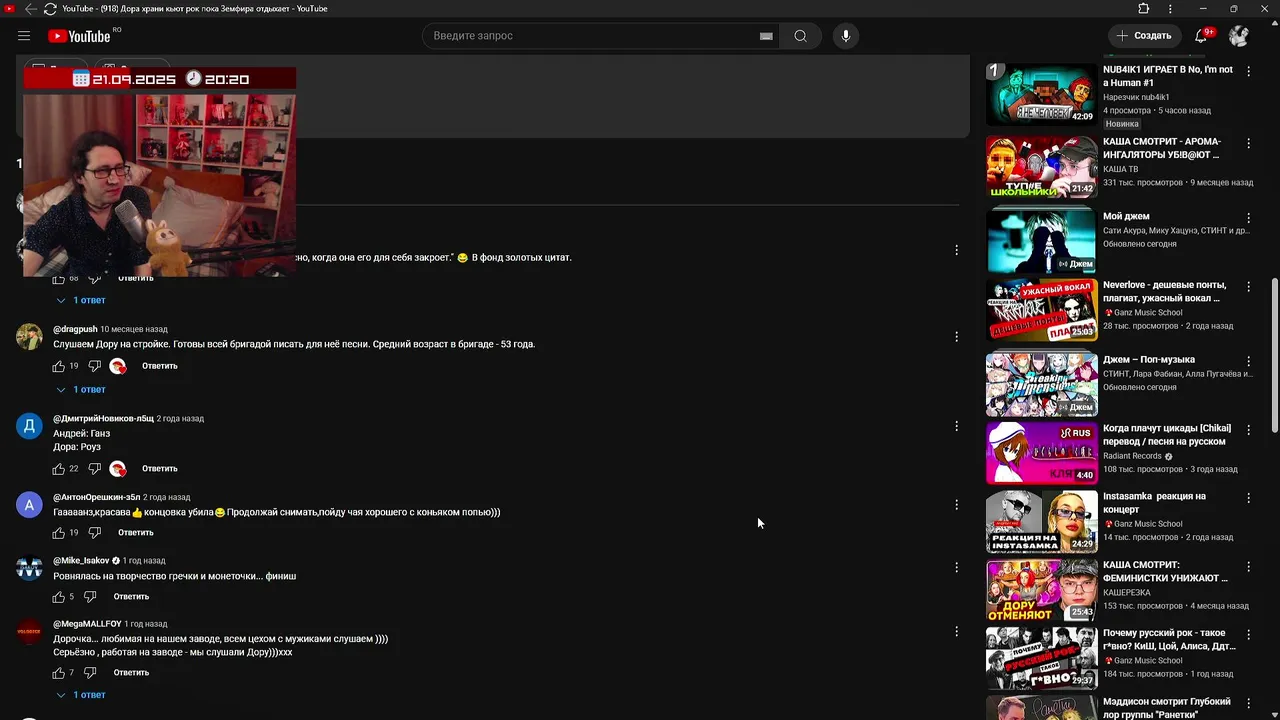The width and height of the screenshot is (1280, 720).
Task: Open options menu for Мой джем mix
Action: pos(1248,217)
